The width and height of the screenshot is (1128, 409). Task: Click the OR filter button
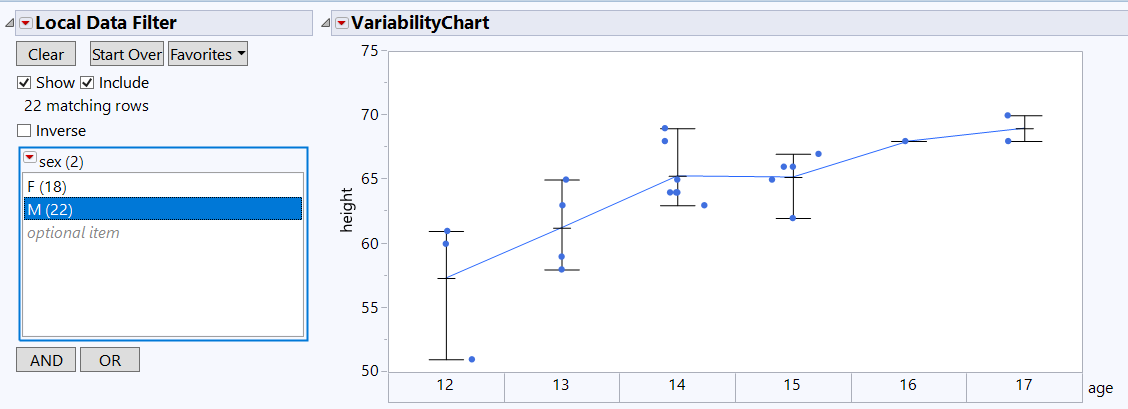[x=110, y=360]
